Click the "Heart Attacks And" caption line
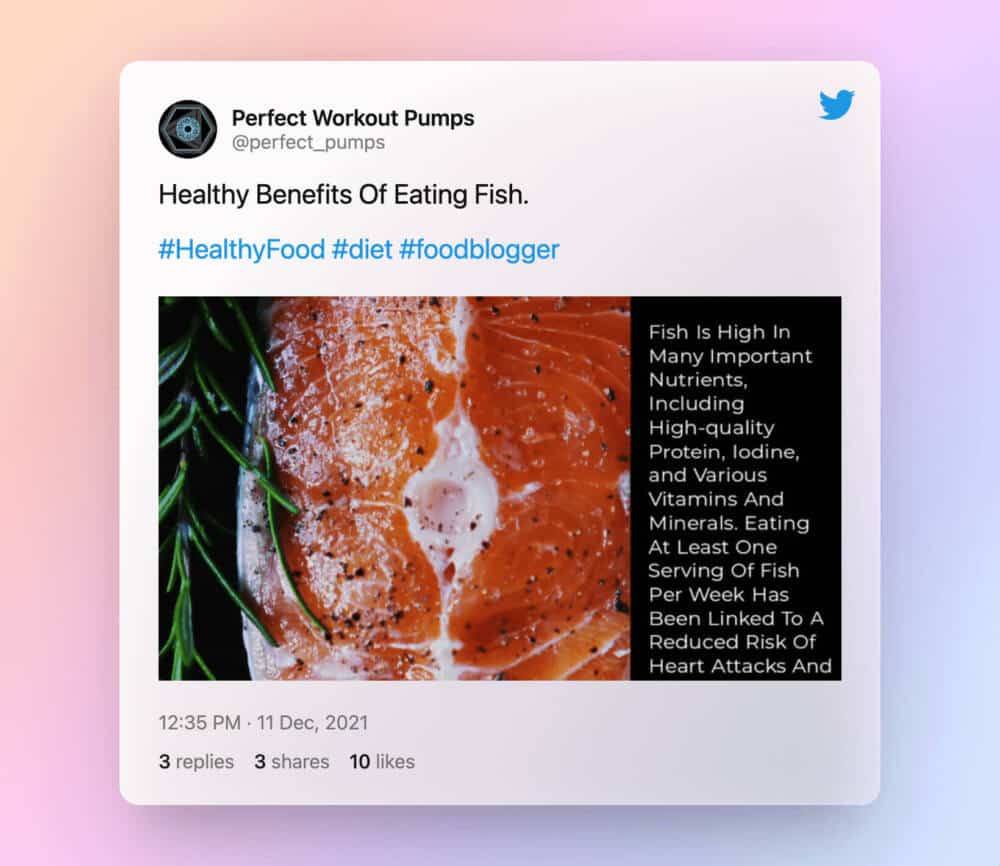This screenshot has width=1000, height=866. tap(740, 666)
